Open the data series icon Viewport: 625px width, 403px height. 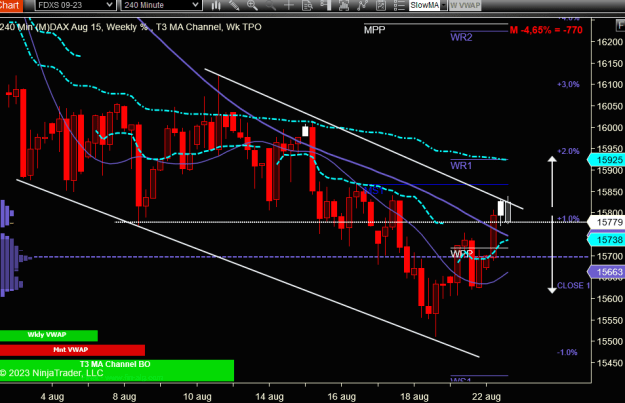click(x=344, y=5)
